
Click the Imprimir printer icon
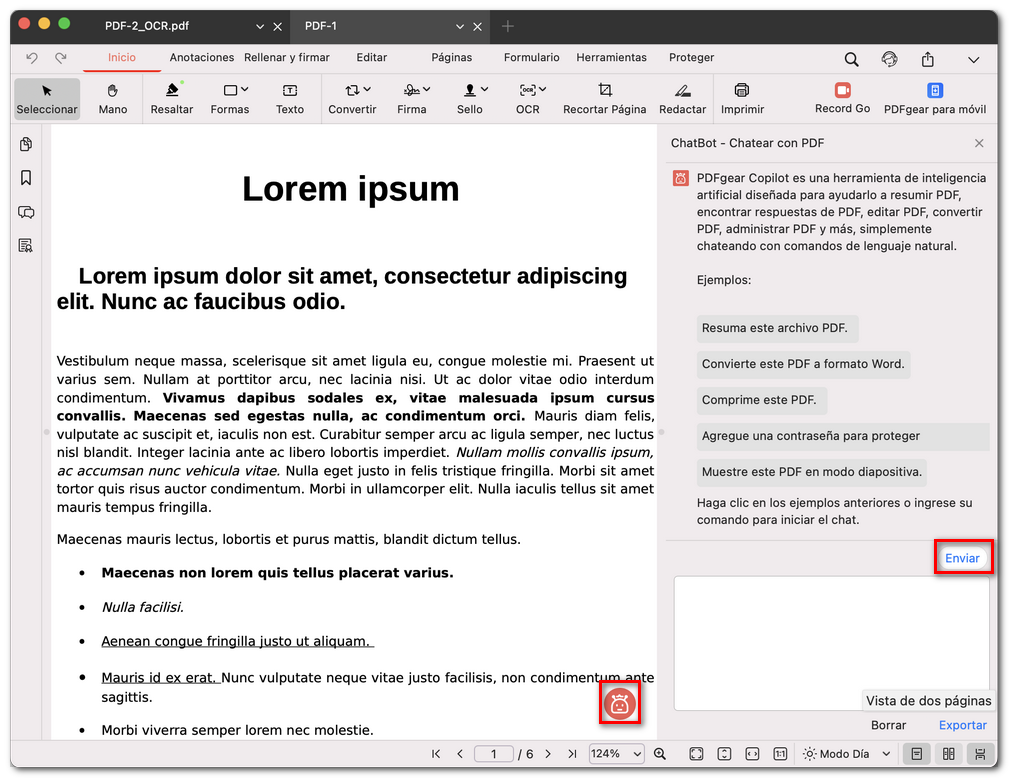742,98
